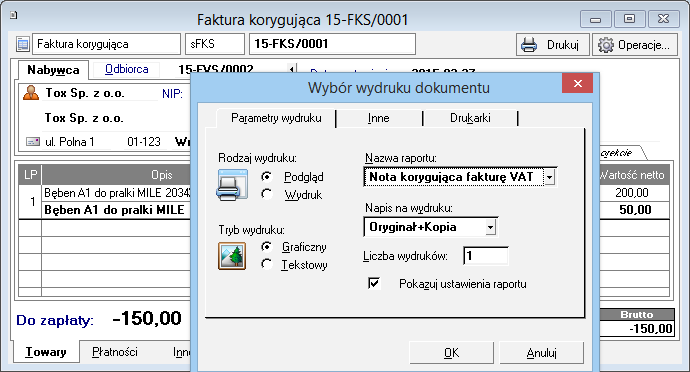
Task: Switch to Towary bottom tab
Action: point(46,352)
